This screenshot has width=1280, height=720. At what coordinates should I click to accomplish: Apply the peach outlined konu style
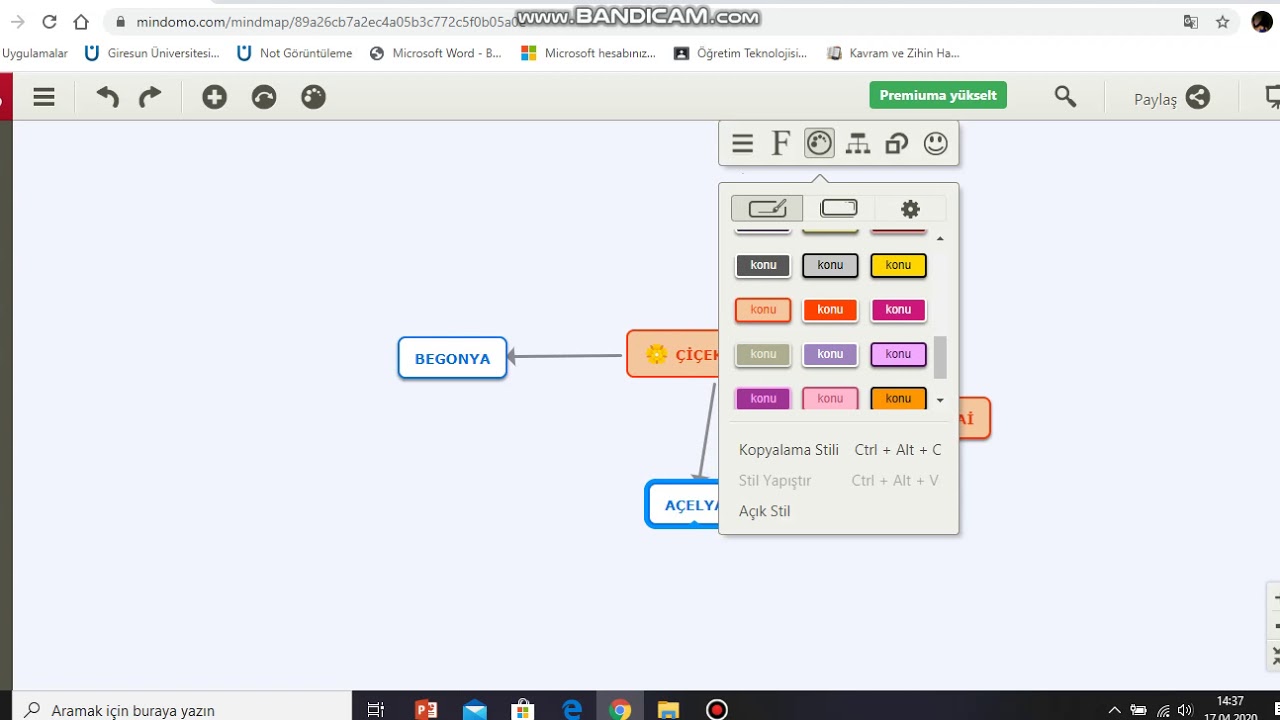[763, 310]
